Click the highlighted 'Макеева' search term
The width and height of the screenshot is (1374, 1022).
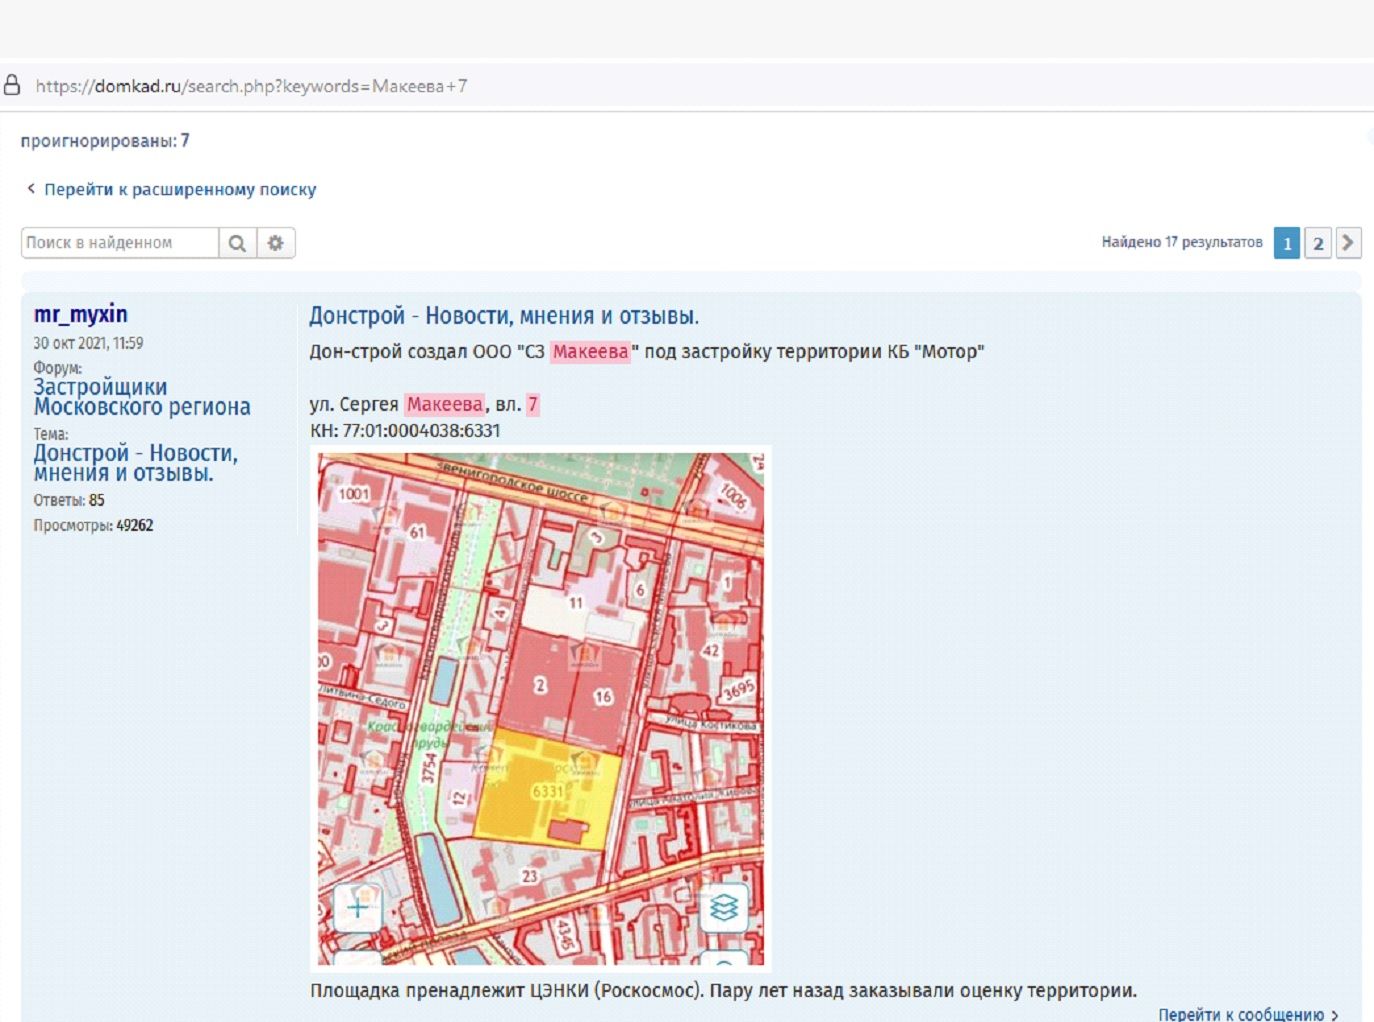point(591,352)
